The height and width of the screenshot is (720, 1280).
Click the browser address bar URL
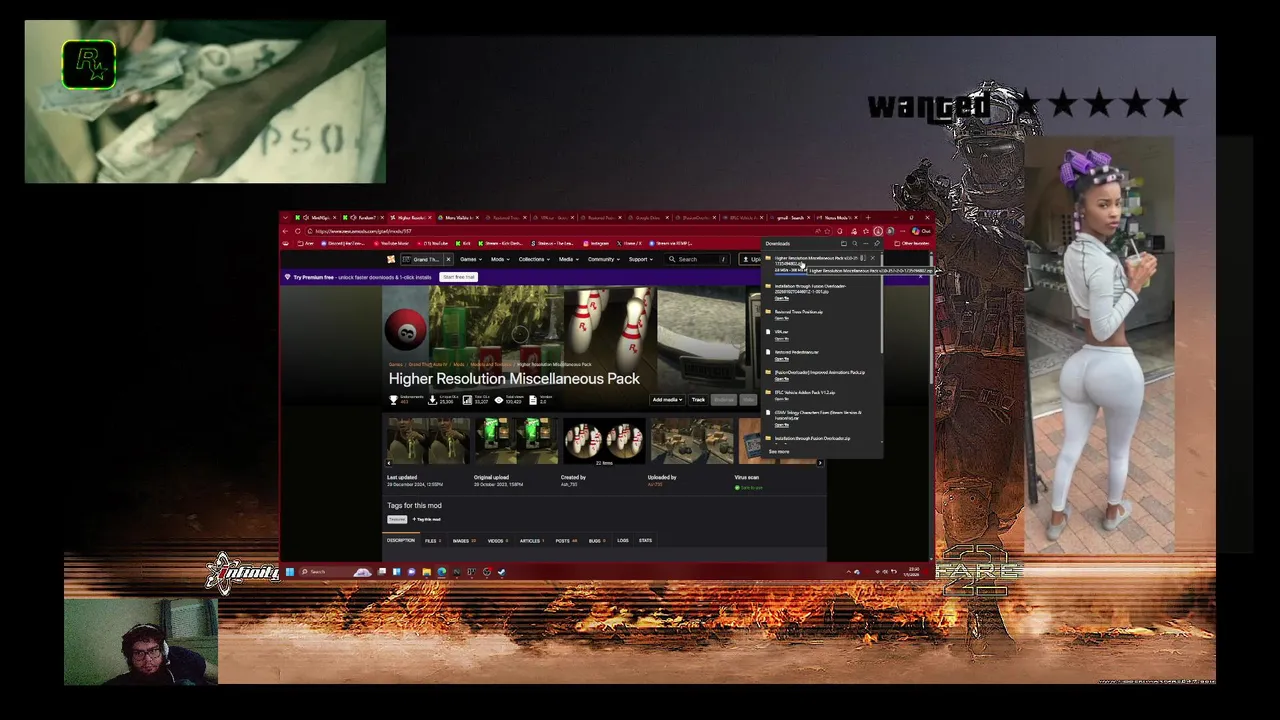tap(363, 231)
